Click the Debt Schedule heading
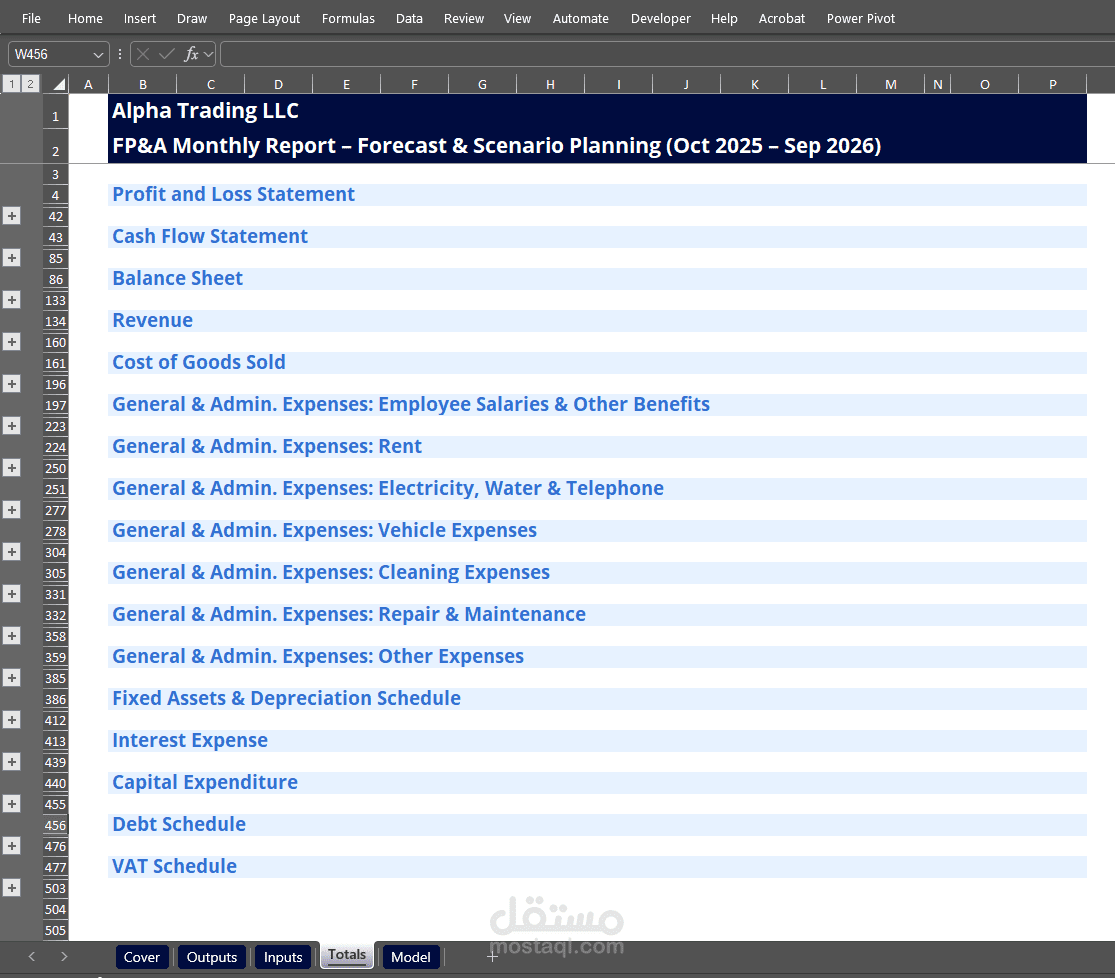The image size is (1115, 978). 179,824
